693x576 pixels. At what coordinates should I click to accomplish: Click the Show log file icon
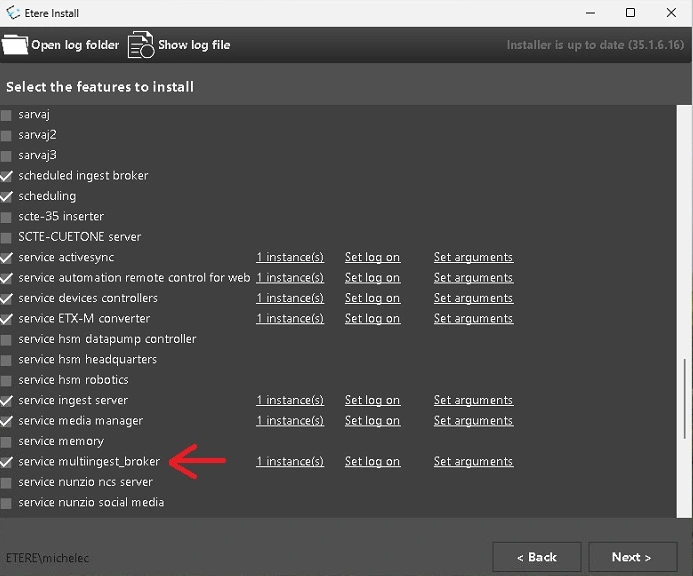coord(140,45)
